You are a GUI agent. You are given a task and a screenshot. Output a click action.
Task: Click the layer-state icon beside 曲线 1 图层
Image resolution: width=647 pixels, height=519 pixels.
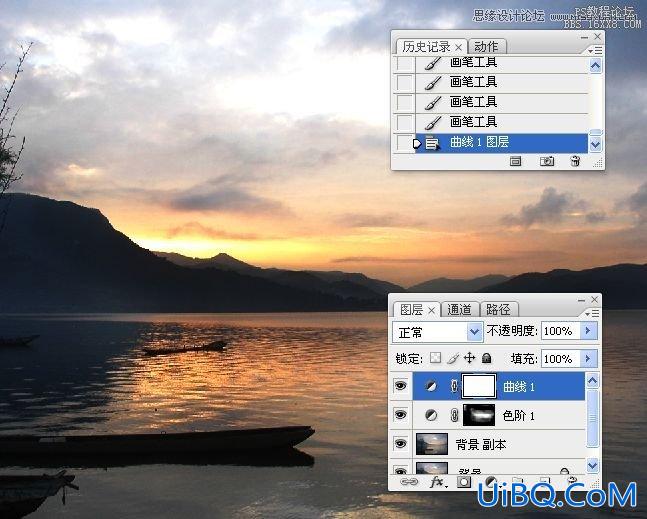[432, 143]
